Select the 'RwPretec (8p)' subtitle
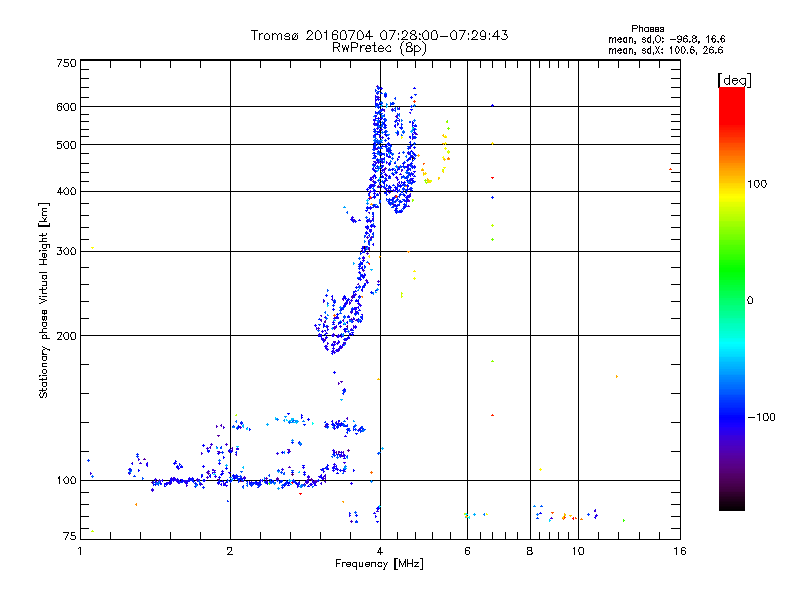Screen dimensions: 800x600 (379, 48)
